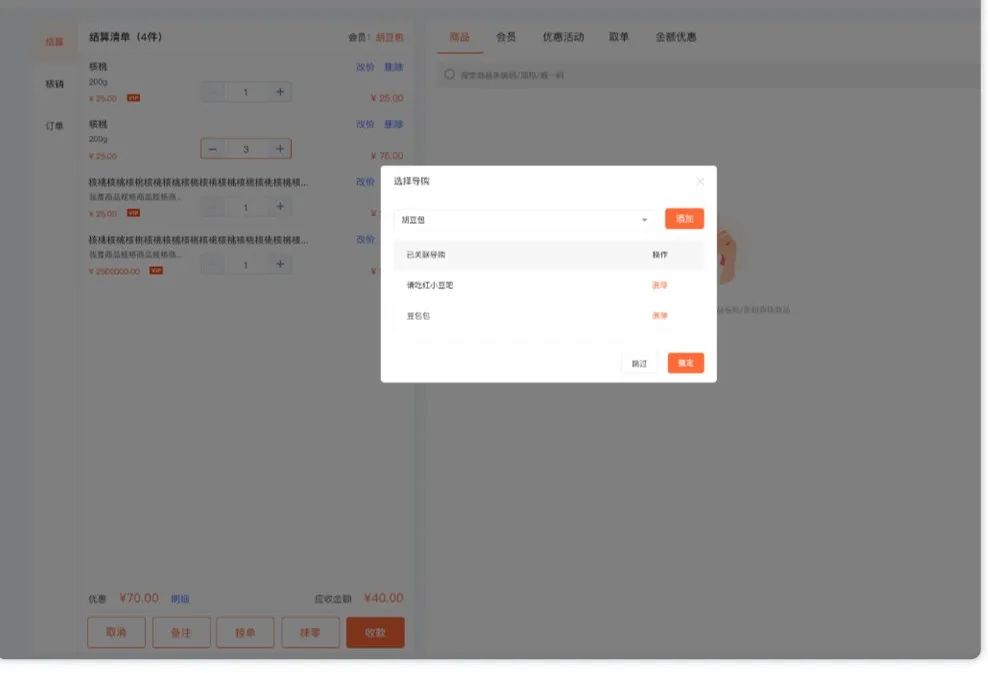
Task: Click the 跳过 button in dialog
Action: (x=639, y=363)
